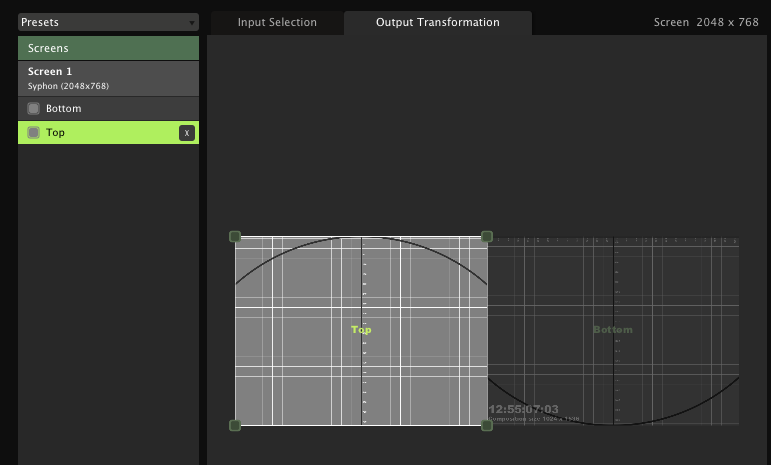The height and width of the screenshot is (465, 771).
Task: Delete the Top slice with x button
Action: click(186, 133)
